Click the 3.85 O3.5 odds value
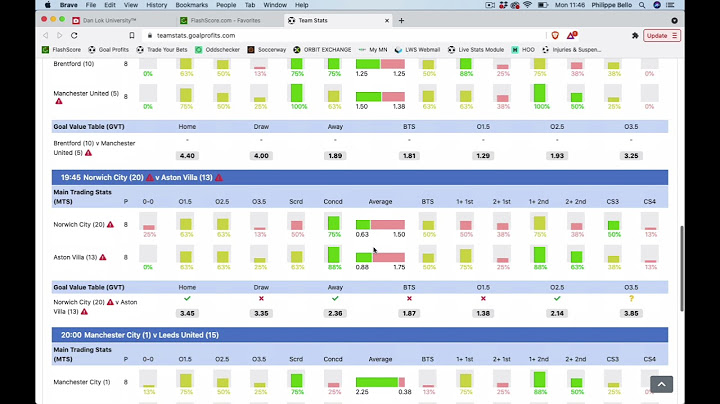Image resolution: width=720 pixels, height=404 pixels. pyautogui.click(x=631, y=314)
